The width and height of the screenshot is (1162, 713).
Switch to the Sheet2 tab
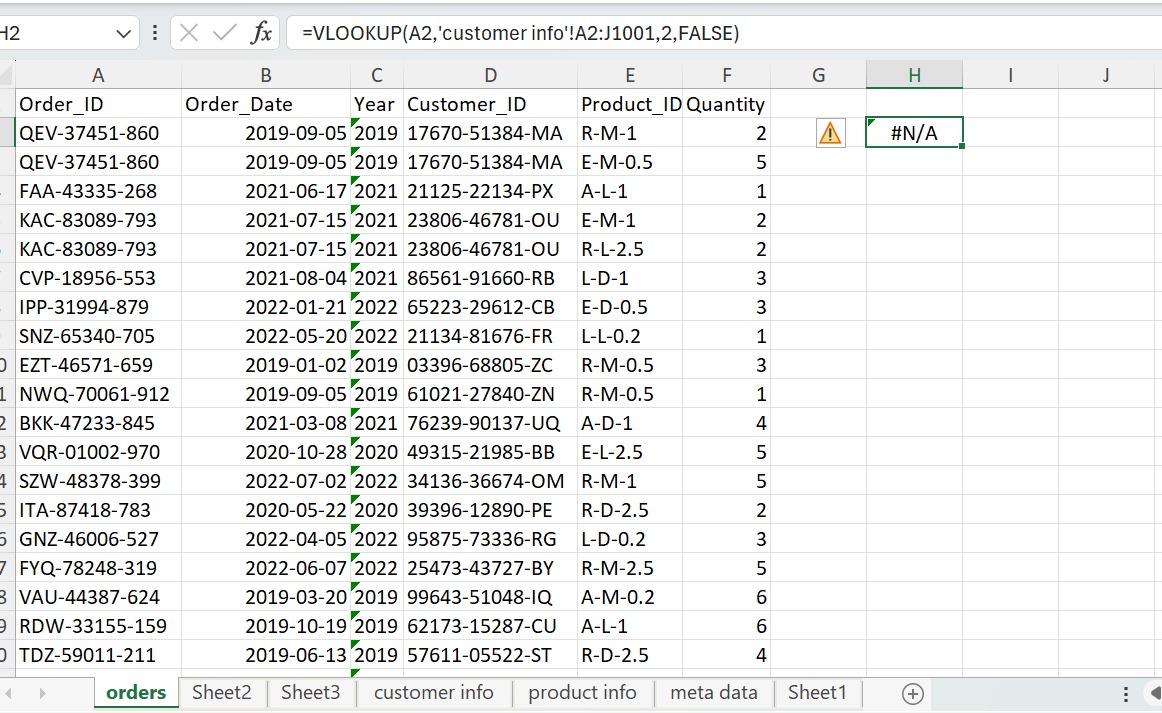click(222, 692)
